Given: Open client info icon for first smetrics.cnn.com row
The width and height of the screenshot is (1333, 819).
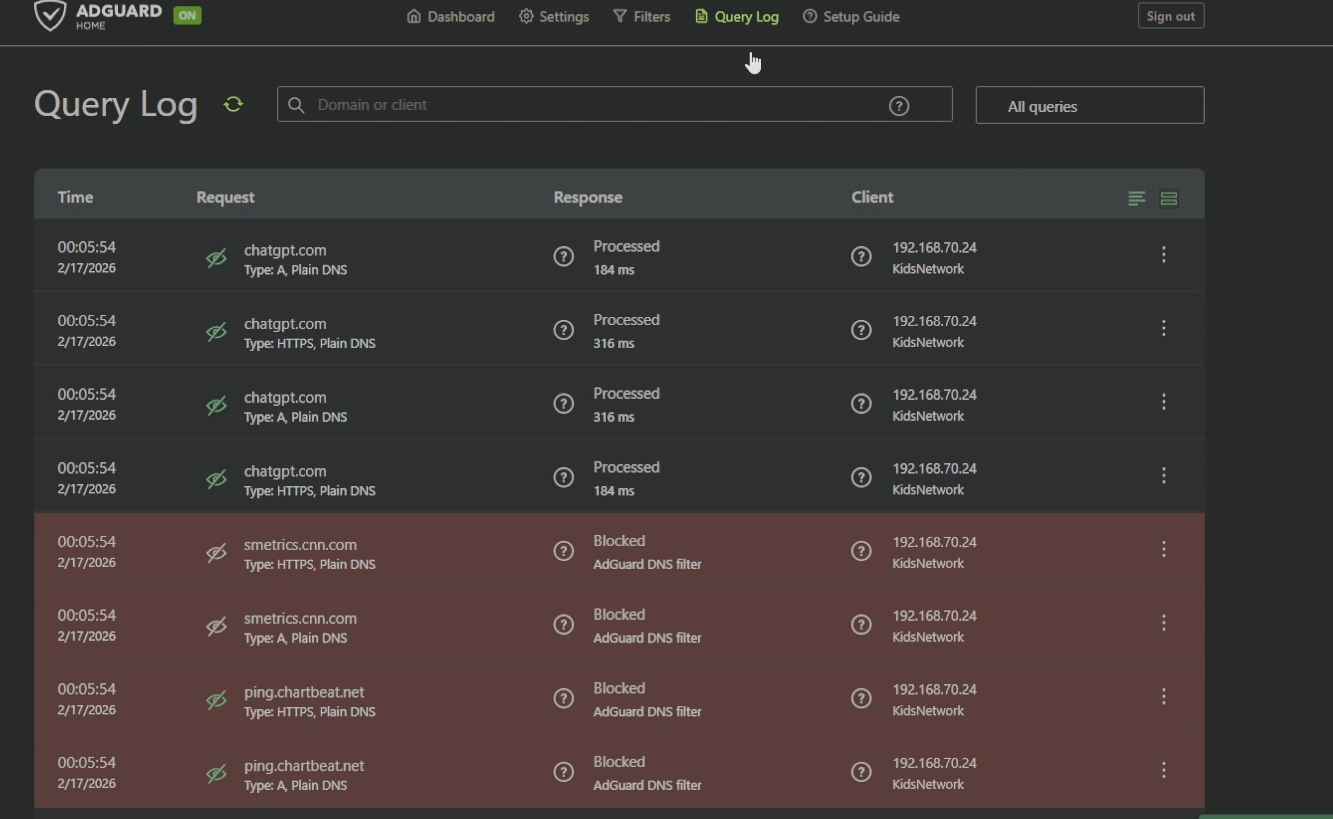Looking at the screenshot, I should pos(861,551).
